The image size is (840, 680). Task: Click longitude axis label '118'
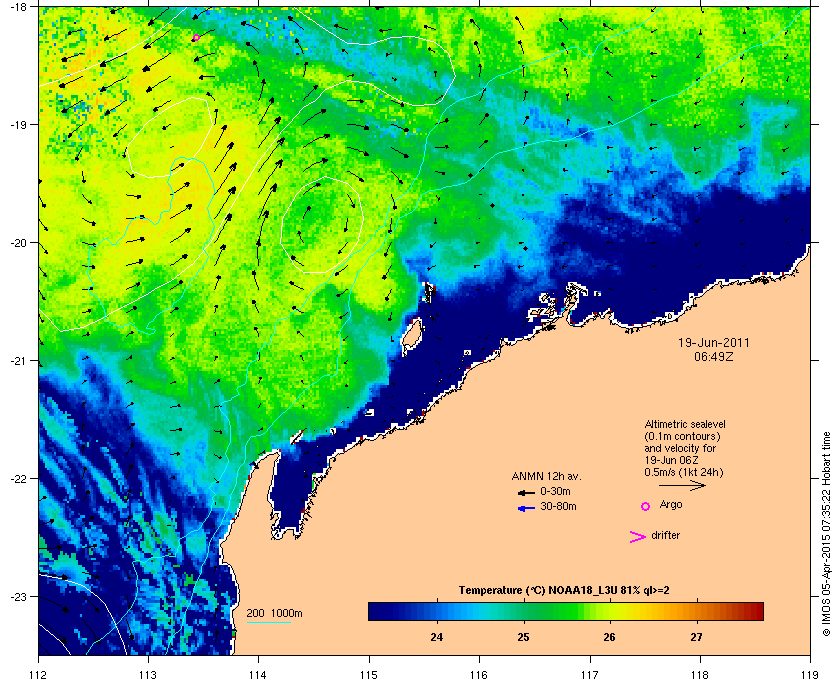(700, 674)
